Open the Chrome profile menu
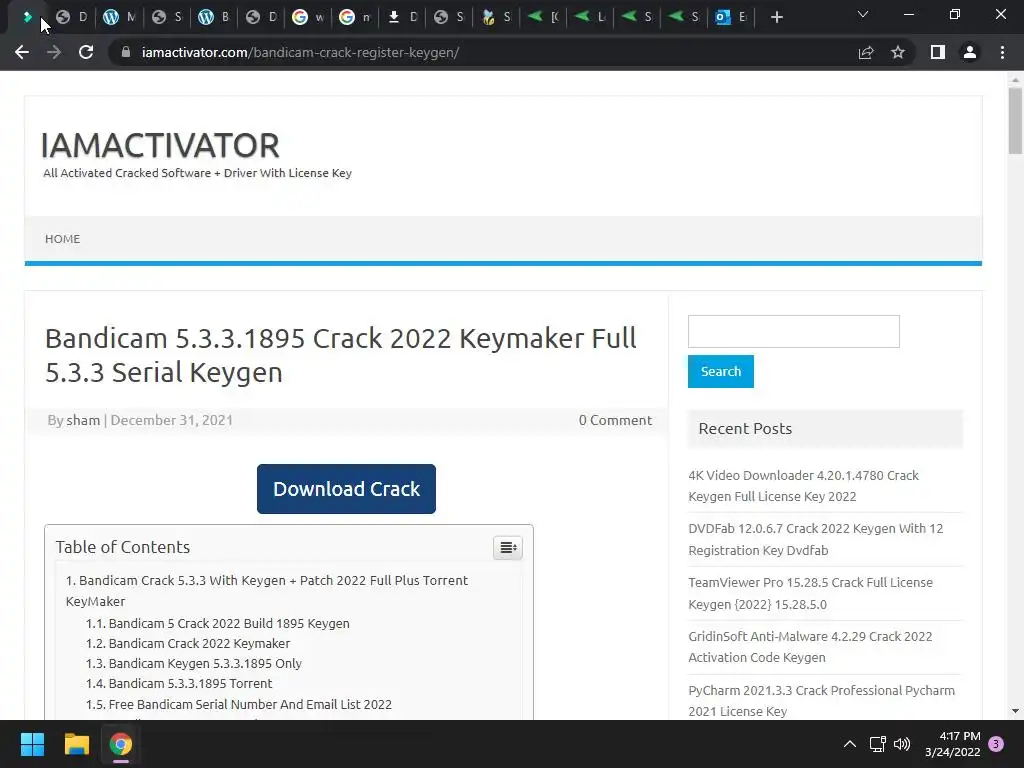1024x768 pixels. coord(970,52)
